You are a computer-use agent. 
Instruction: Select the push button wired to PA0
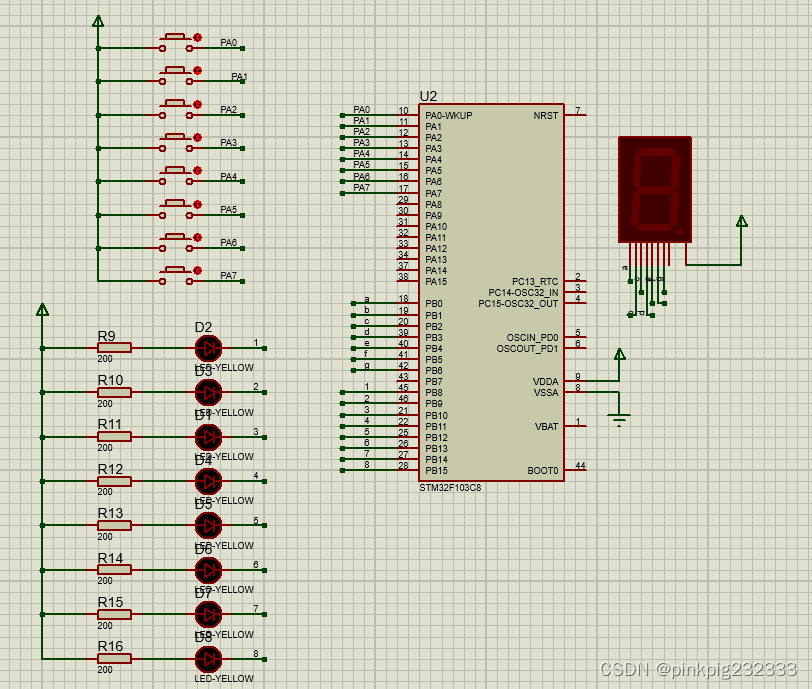point(176,42)
